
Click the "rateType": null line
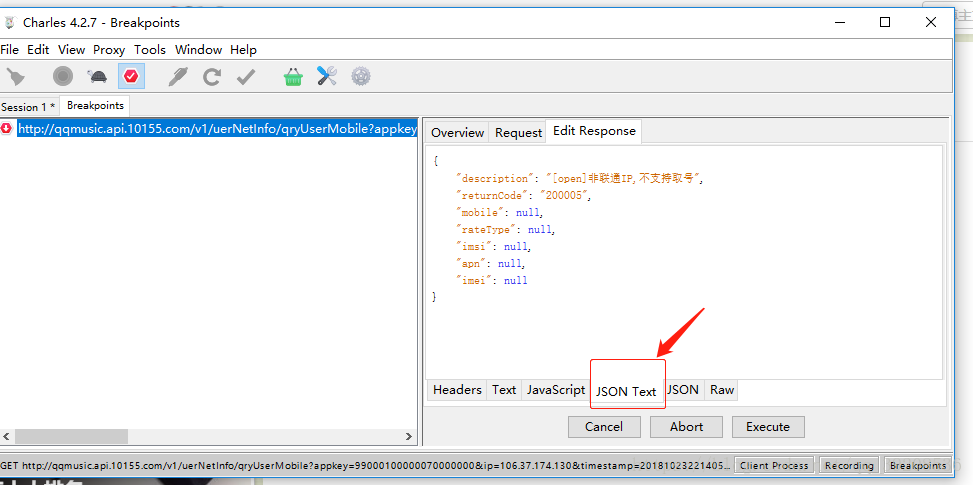point(504,229)
